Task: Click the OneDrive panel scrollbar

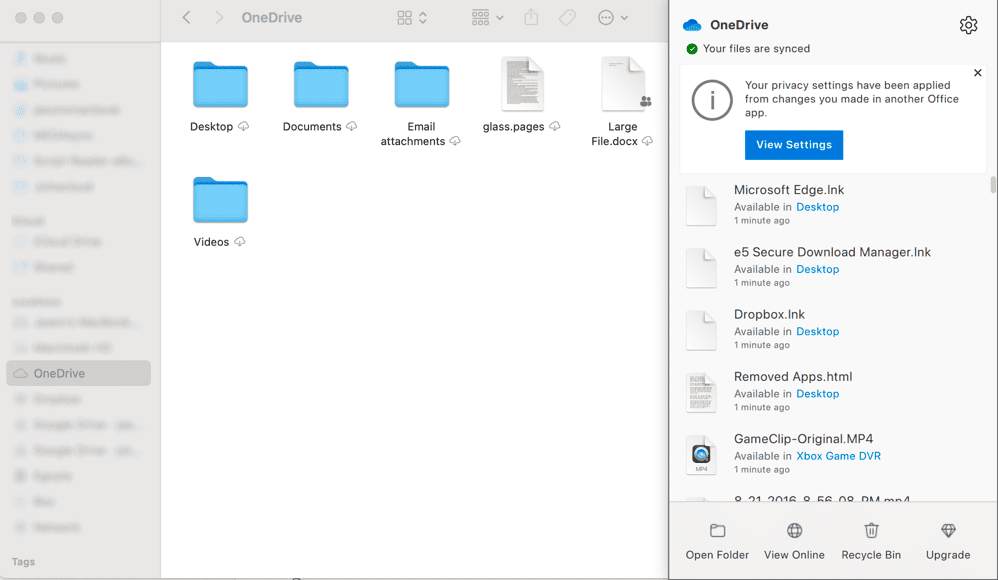Action: (x=993, y=185)
